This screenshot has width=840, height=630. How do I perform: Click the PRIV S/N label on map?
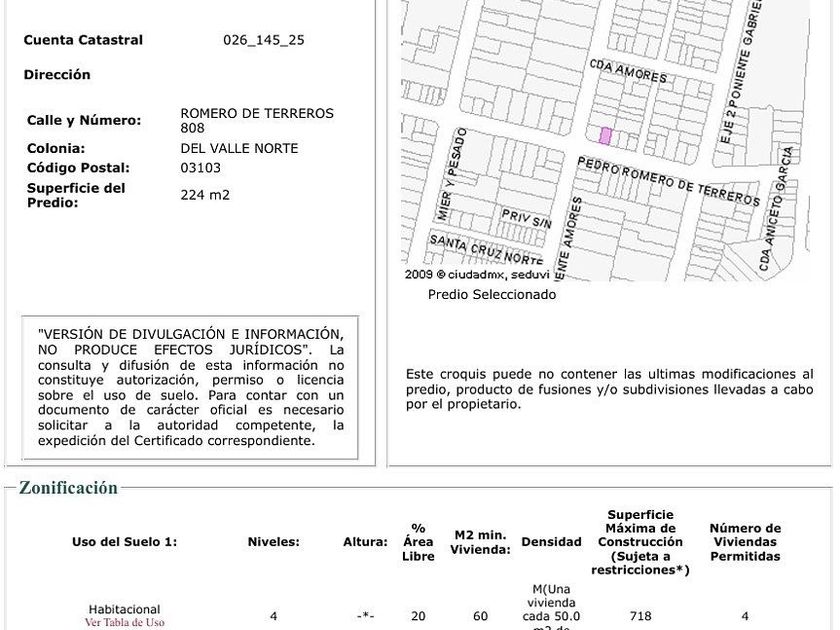pos(526,219)
